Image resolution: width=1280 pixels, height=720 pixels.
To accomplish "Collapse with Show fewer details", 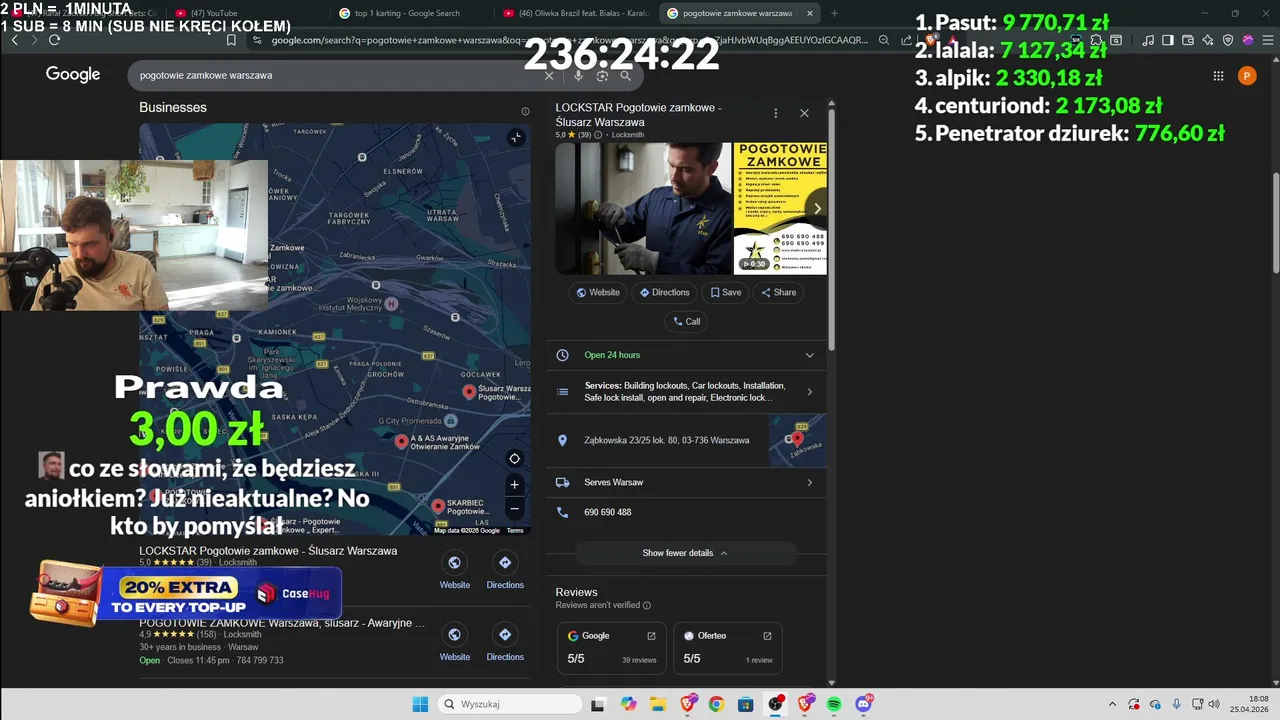I will [685, 553].
